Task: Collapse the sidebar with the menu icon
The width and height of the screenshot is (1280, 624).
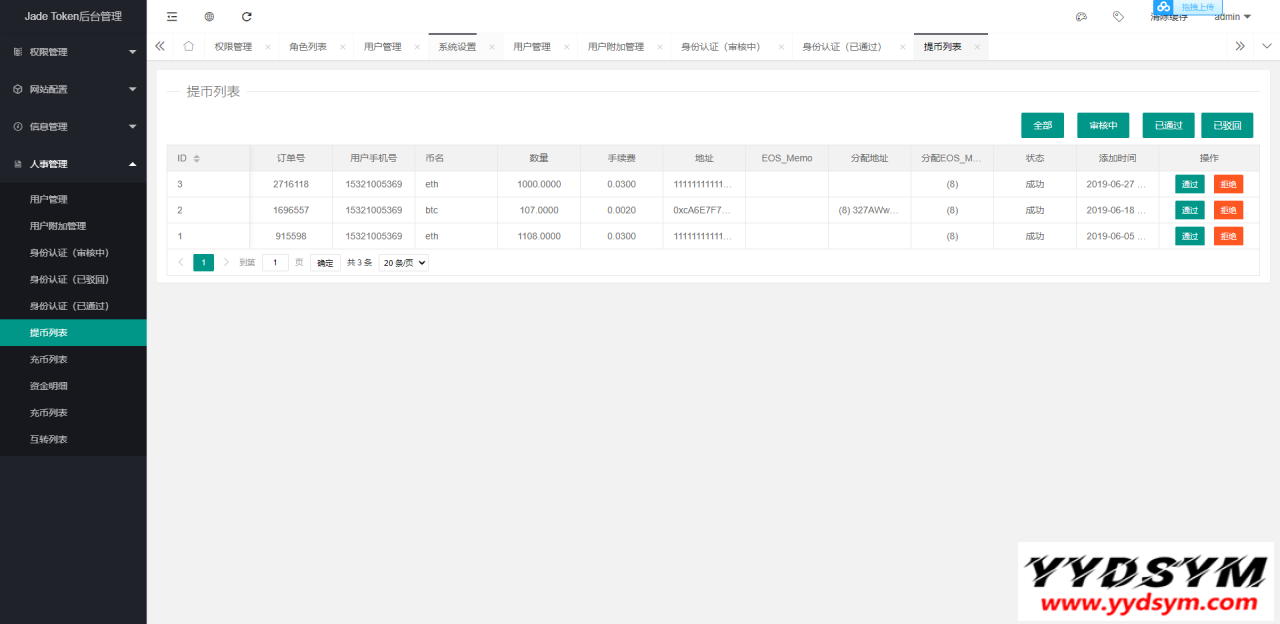Action: point(174,17)
